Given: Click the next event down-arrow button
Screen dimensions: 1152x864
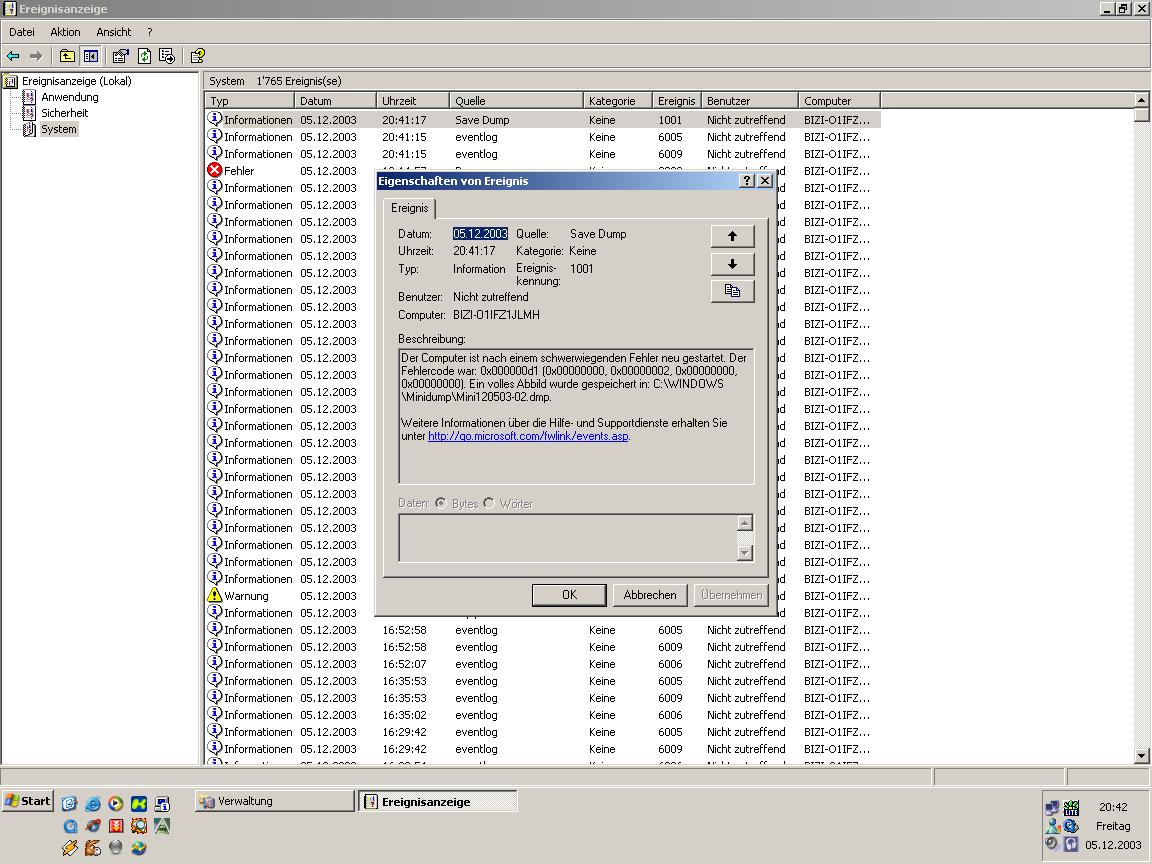Looking at the screenshot, I should (732, 264).
